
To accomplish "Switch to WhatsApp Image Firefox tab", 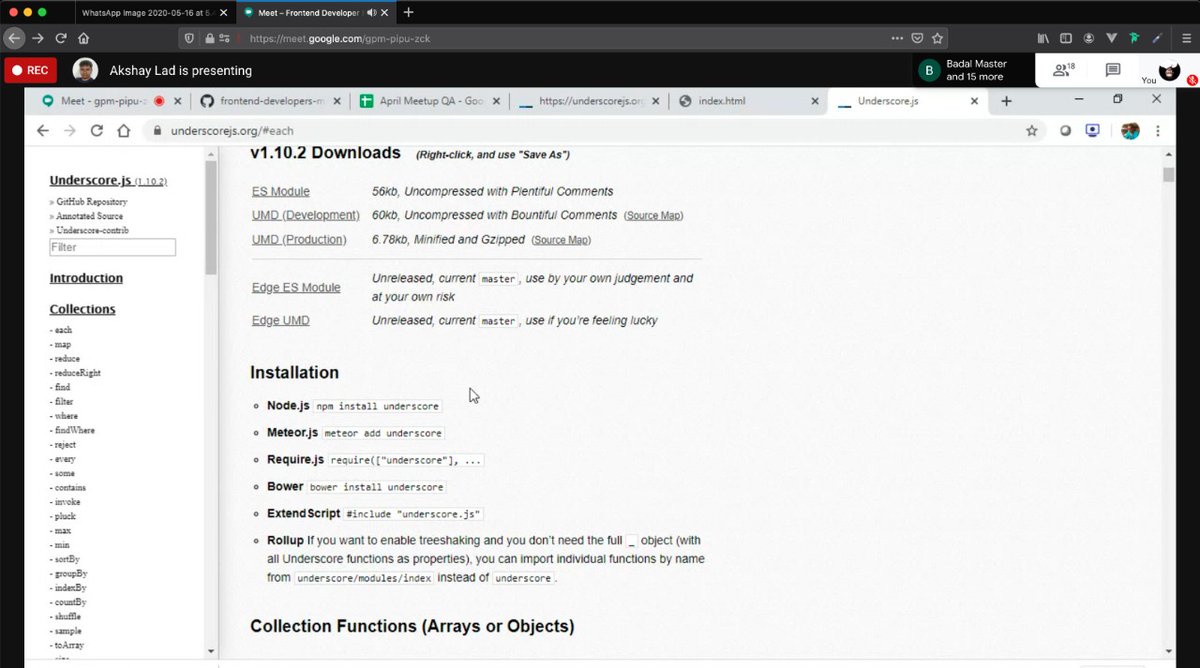I will click(147, 12).
